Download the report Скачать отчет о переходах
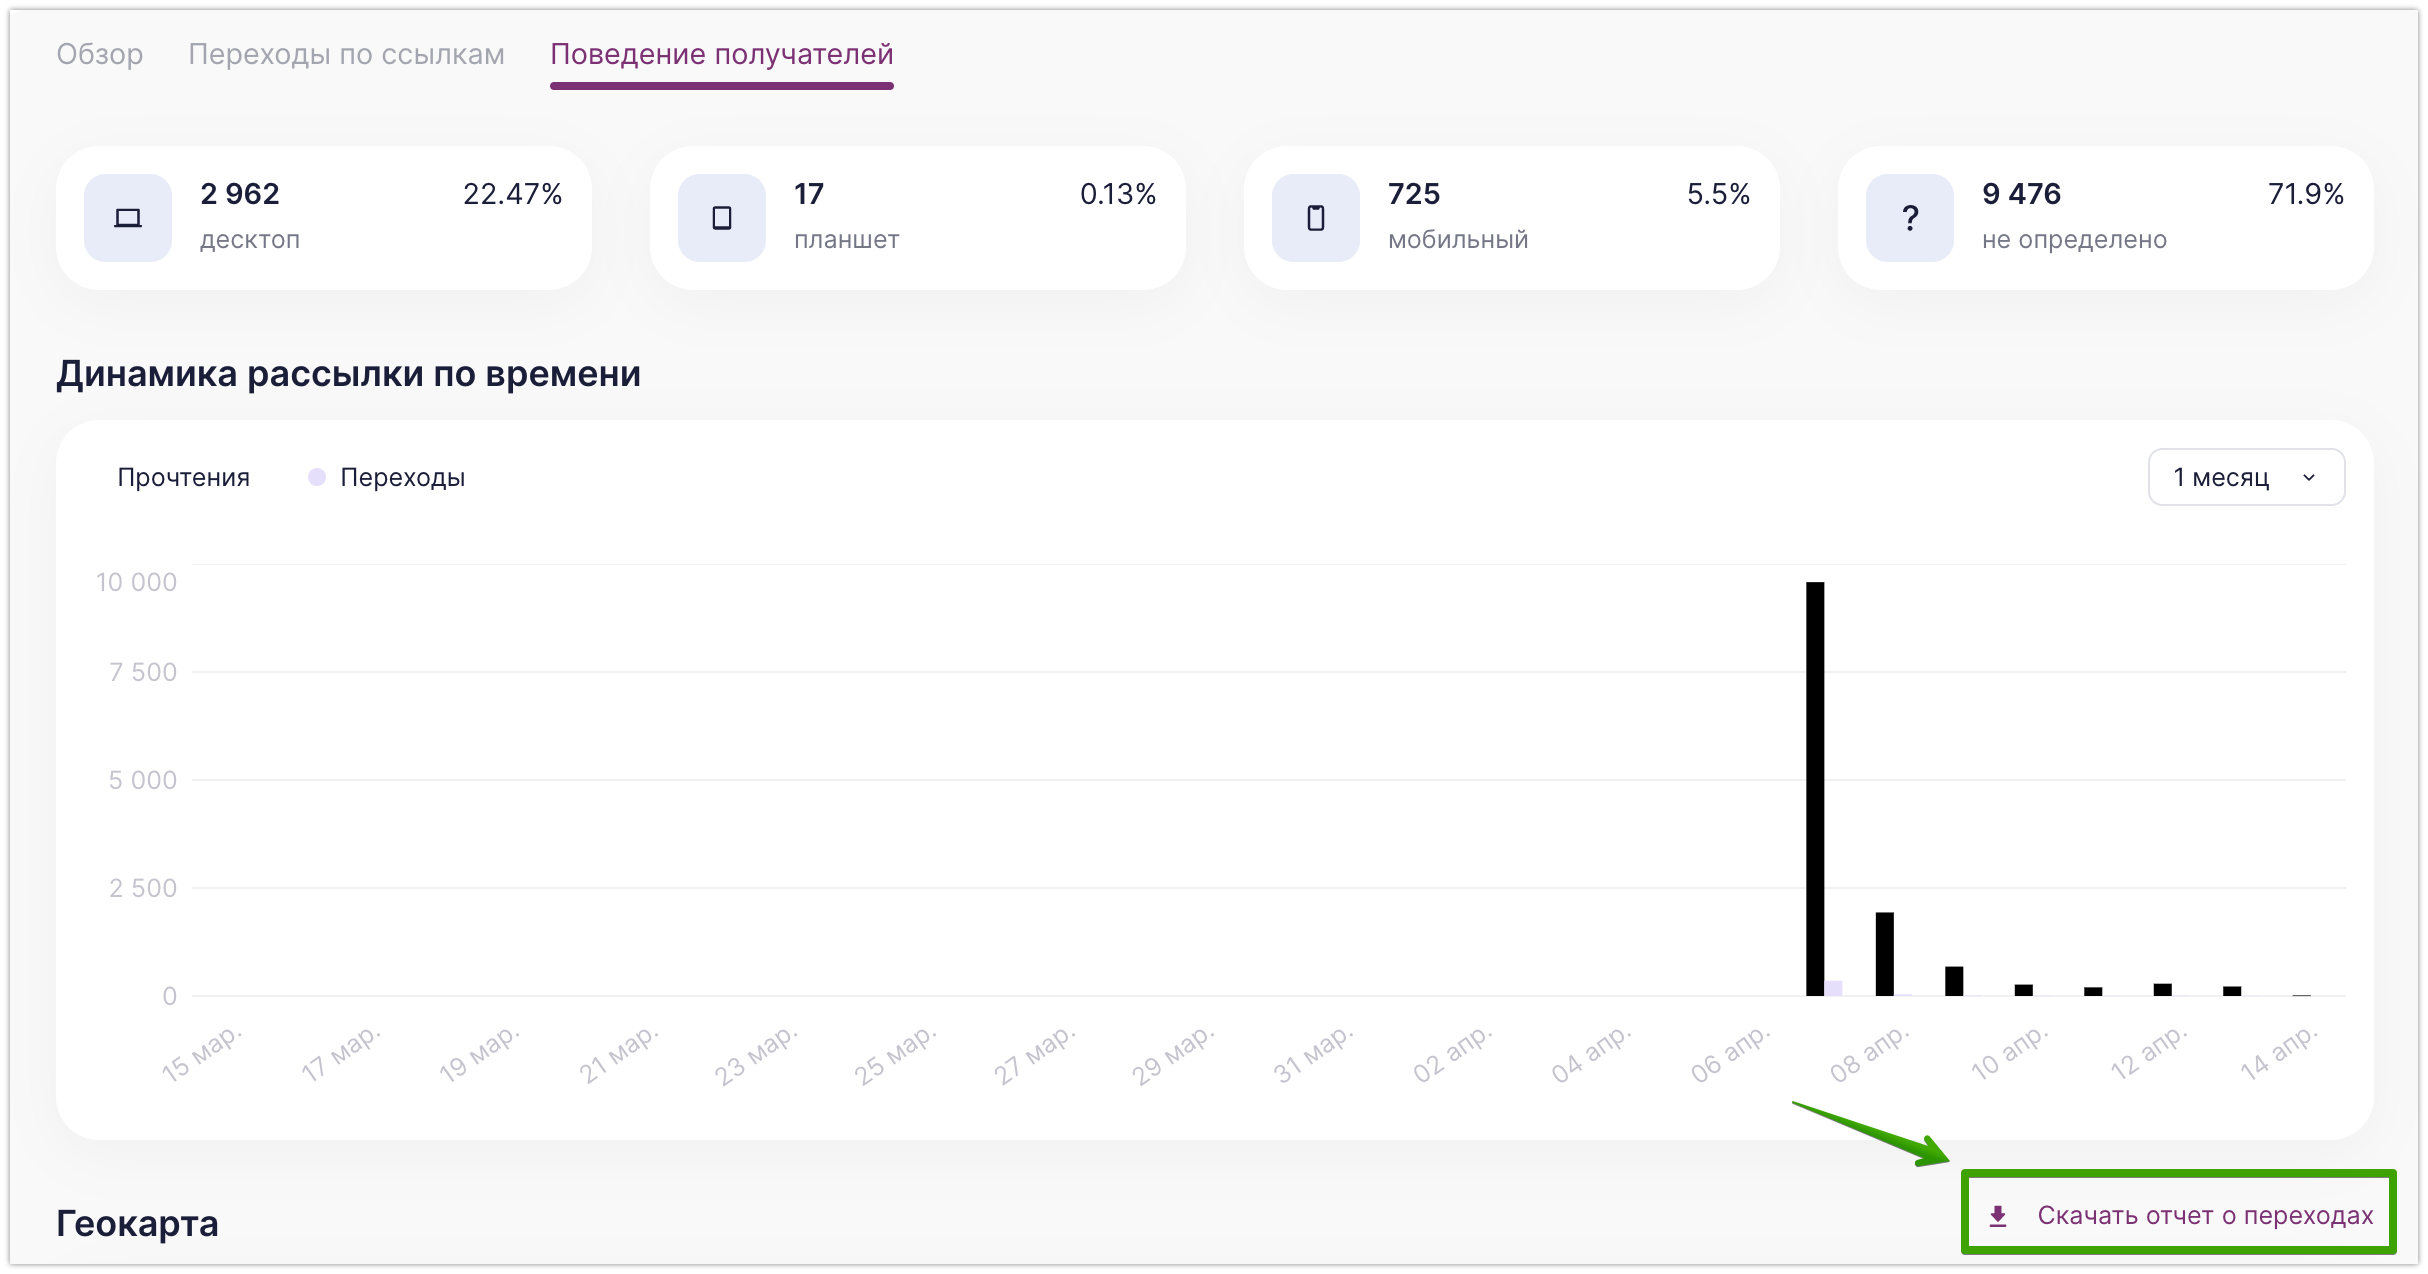 click(2178, 1215)
